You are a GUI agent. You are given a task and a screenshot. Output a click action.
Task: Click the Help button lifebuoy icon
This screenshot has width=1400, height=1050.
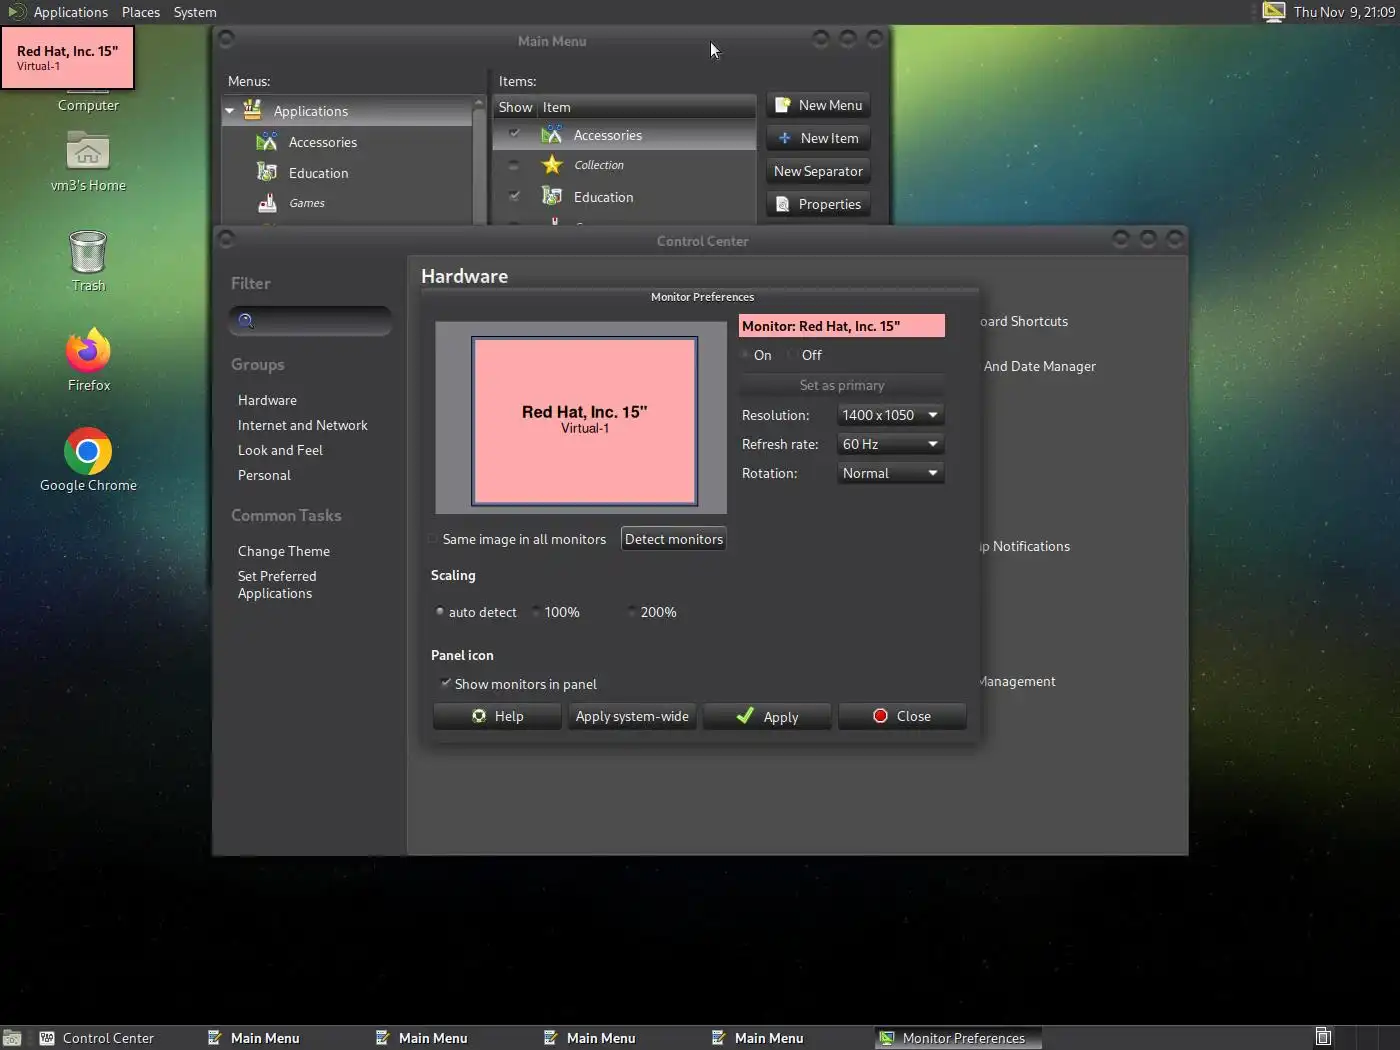[479, 716]
